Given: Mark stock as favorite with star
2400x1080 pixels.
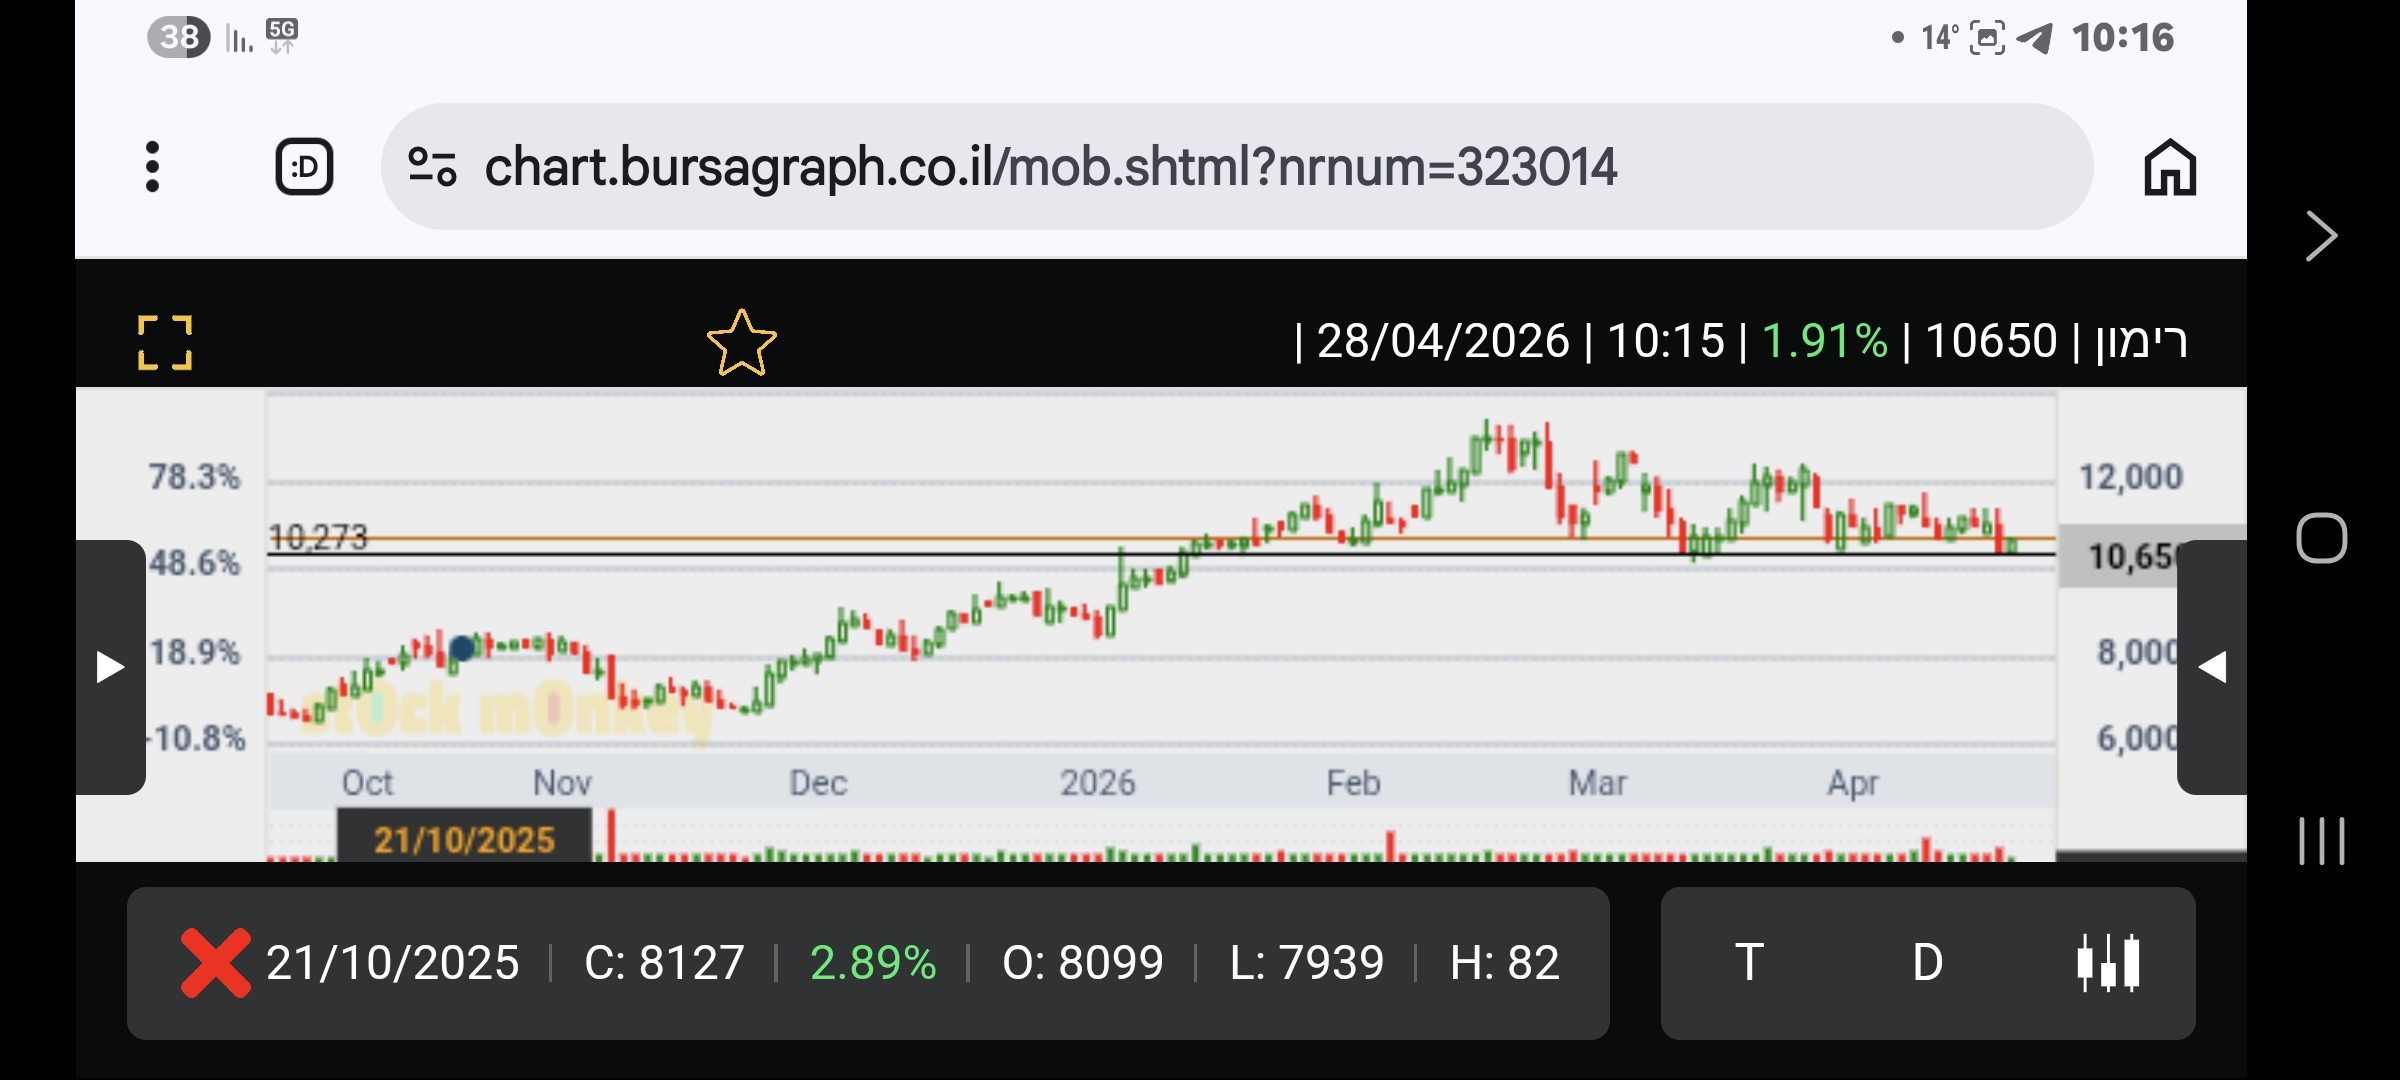Looking at the screenshot, I should (741, 343).
